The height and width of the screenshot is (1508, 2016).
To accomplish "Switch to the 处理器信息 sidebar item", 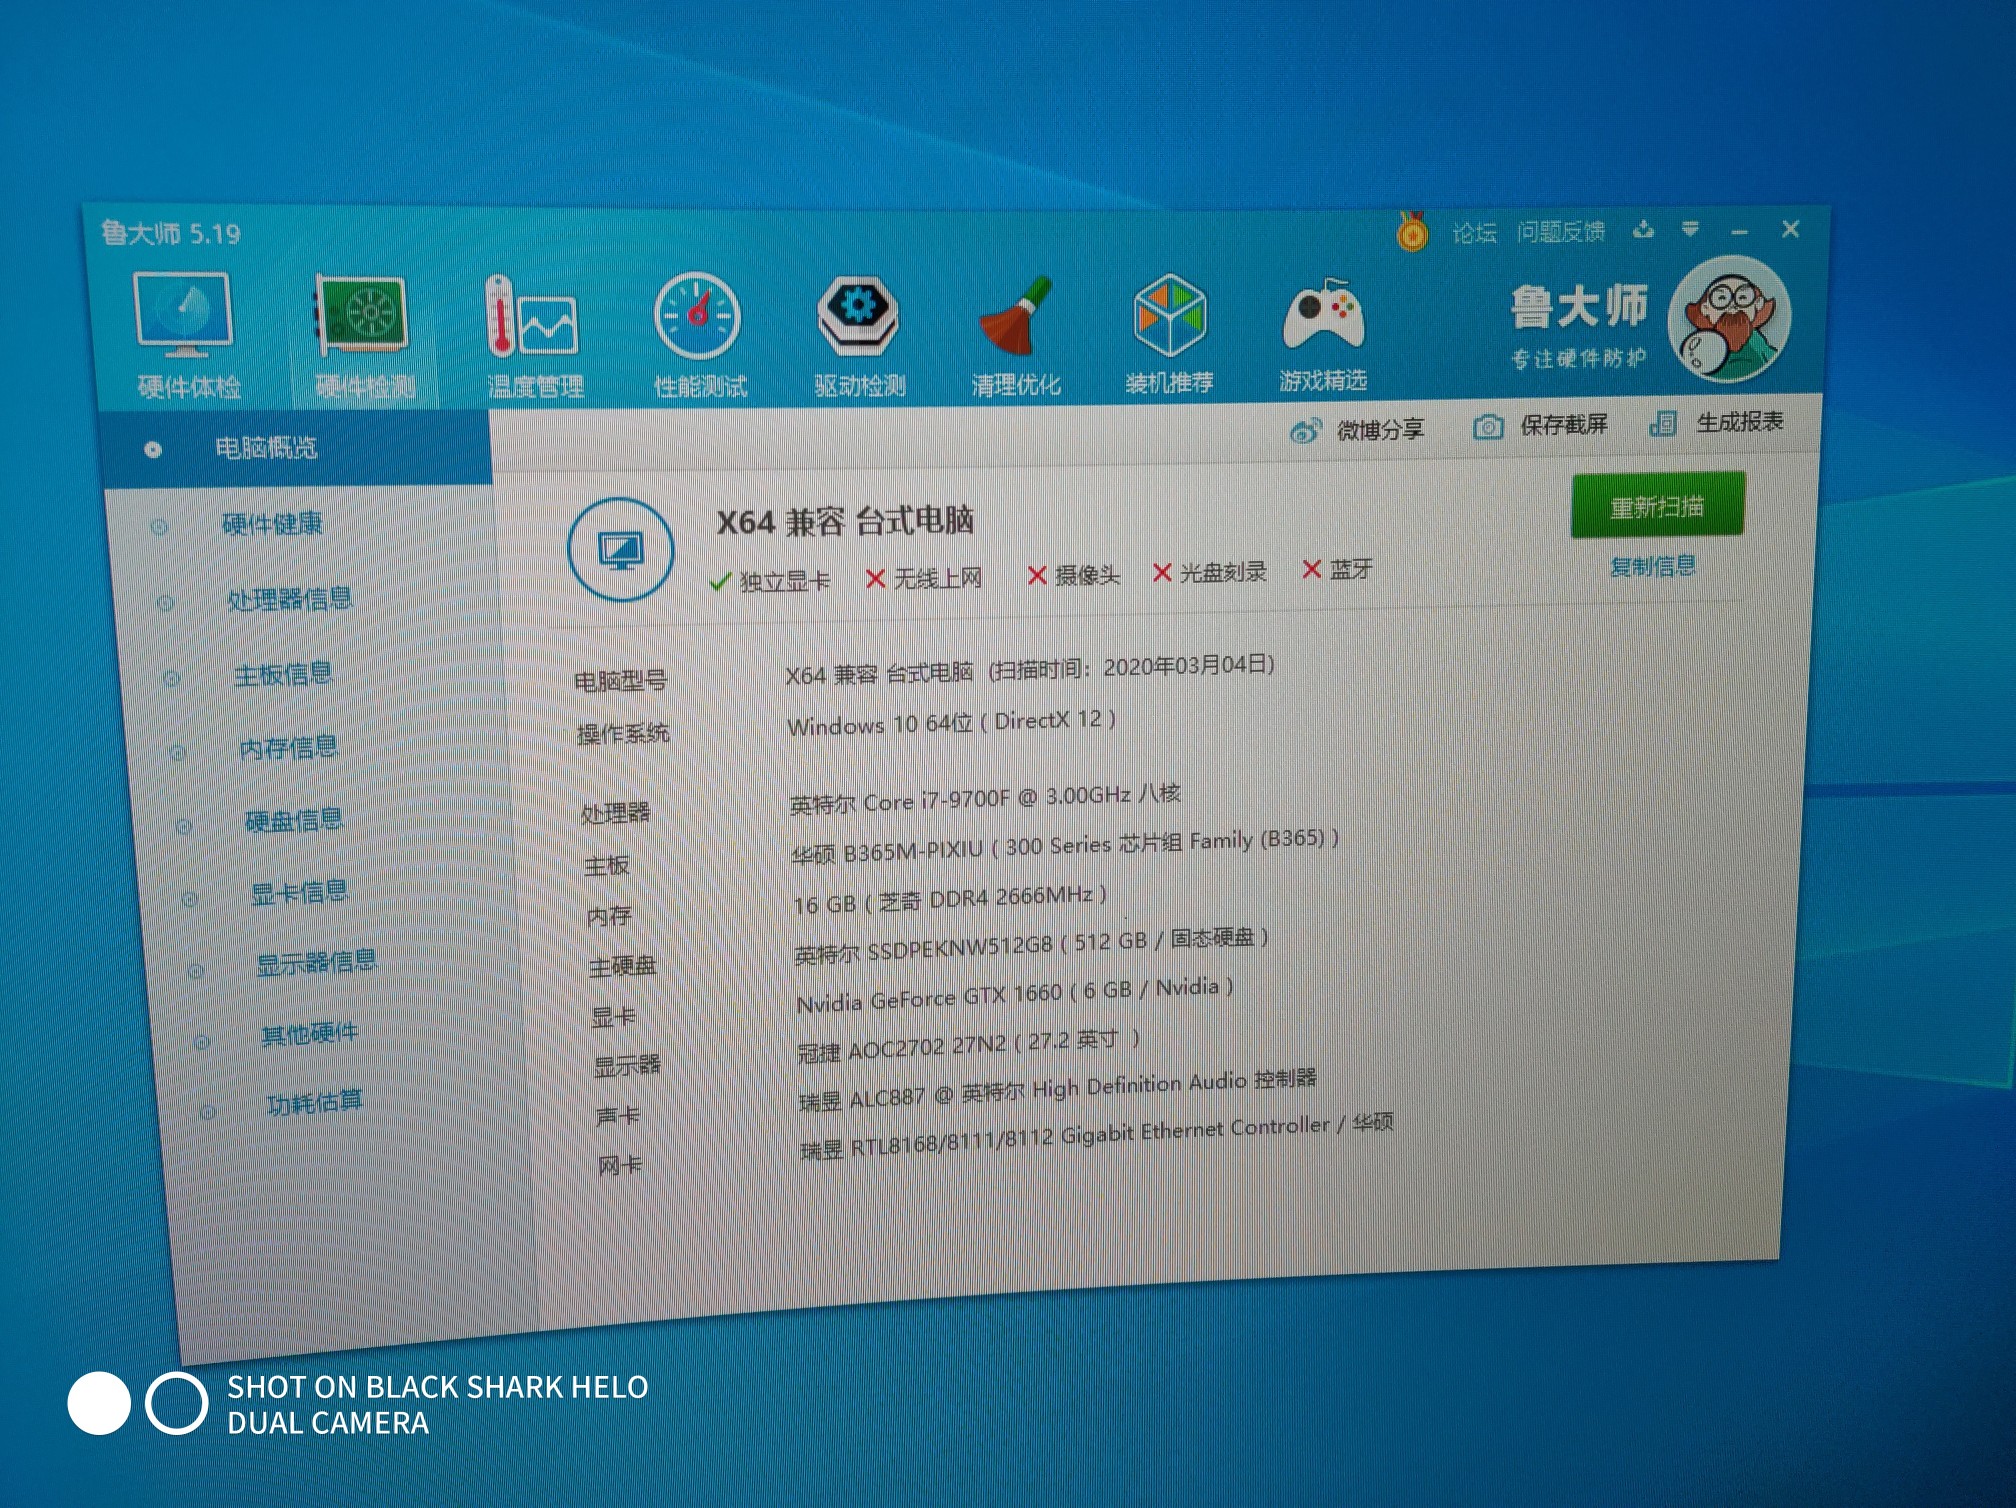I will 289,600.
